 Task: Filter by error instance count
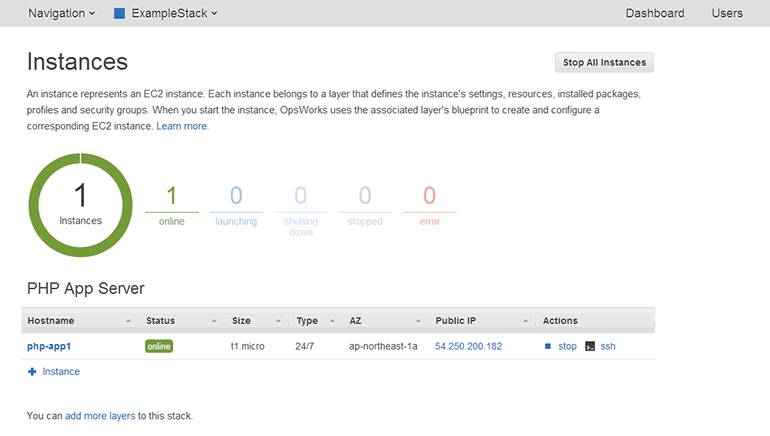pos(429,203)
